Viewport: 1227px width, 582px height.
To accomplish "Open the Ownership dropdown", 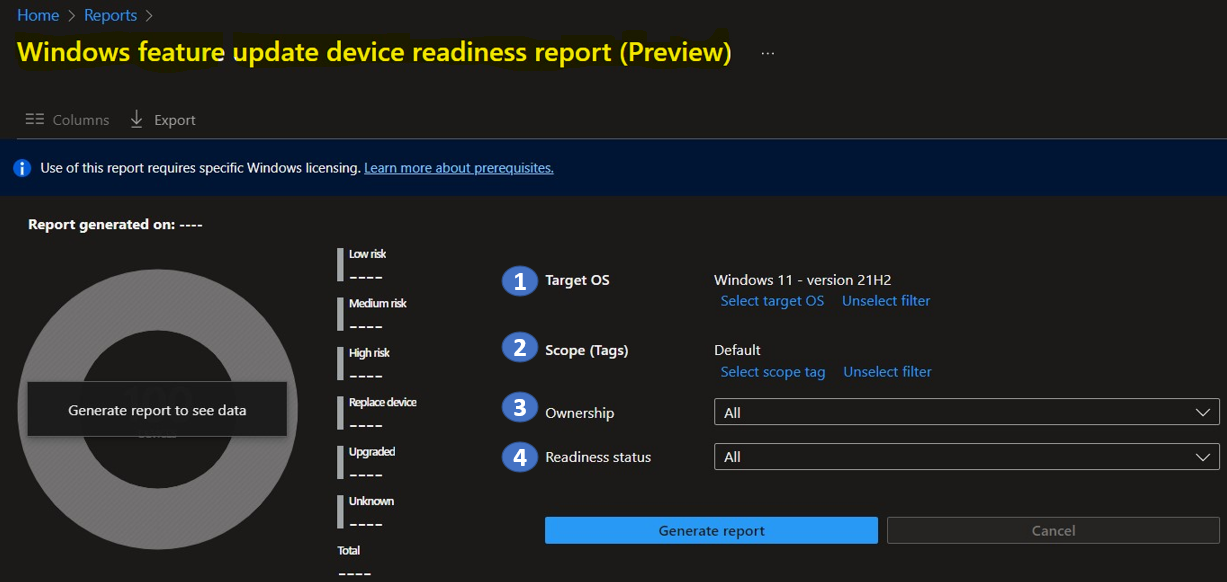I will pyautogui.click(x=967, y=412).
